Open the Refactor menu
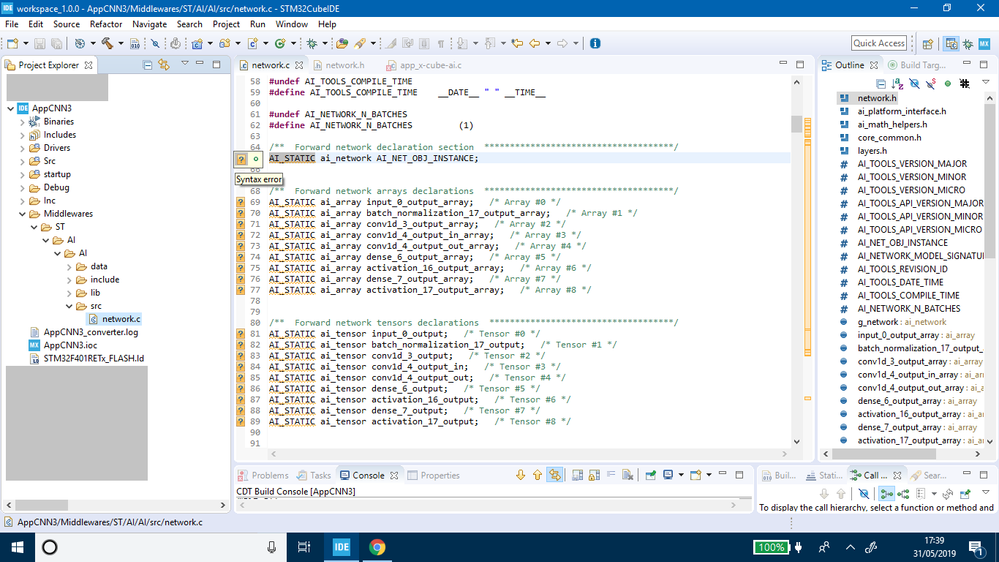 pyautogui.click(x=106, y=24)
